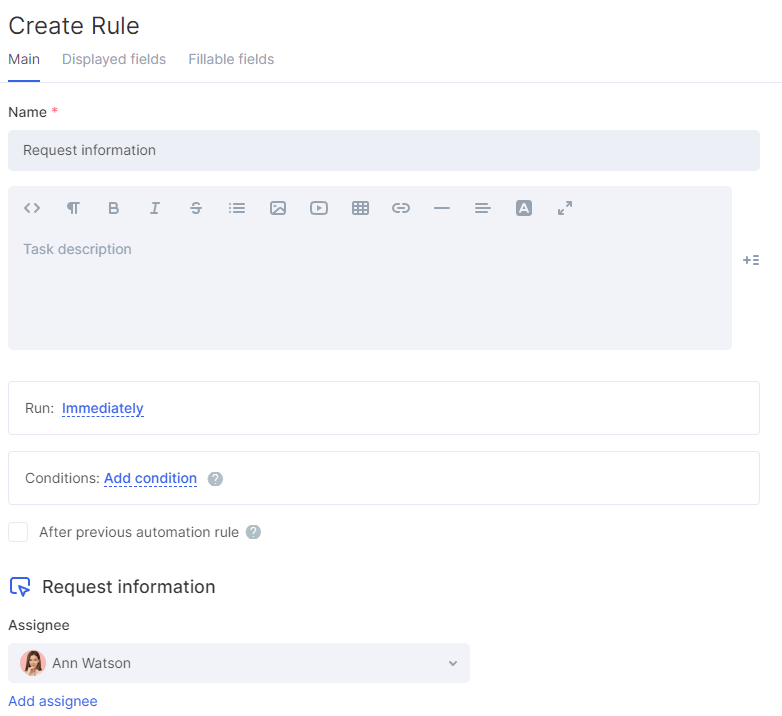
Task: Insert a table into description
Action: (360, 208)
